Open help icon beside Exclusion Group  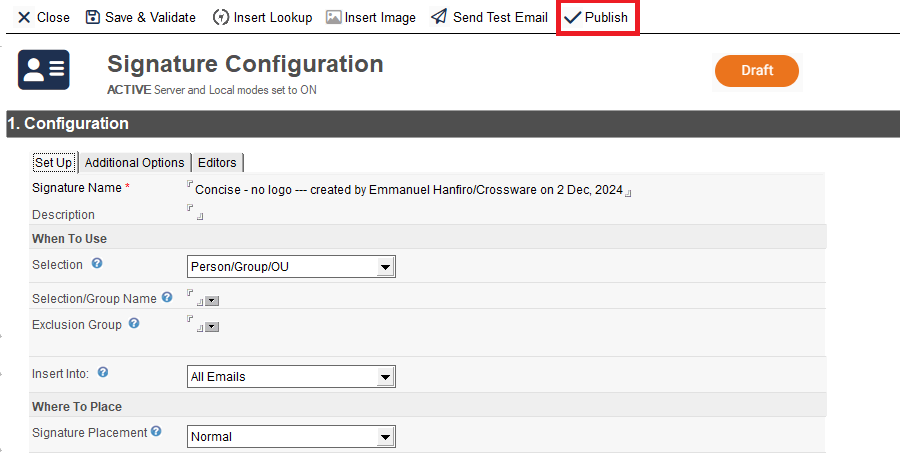pyautogui.click(x=134, y=324)
